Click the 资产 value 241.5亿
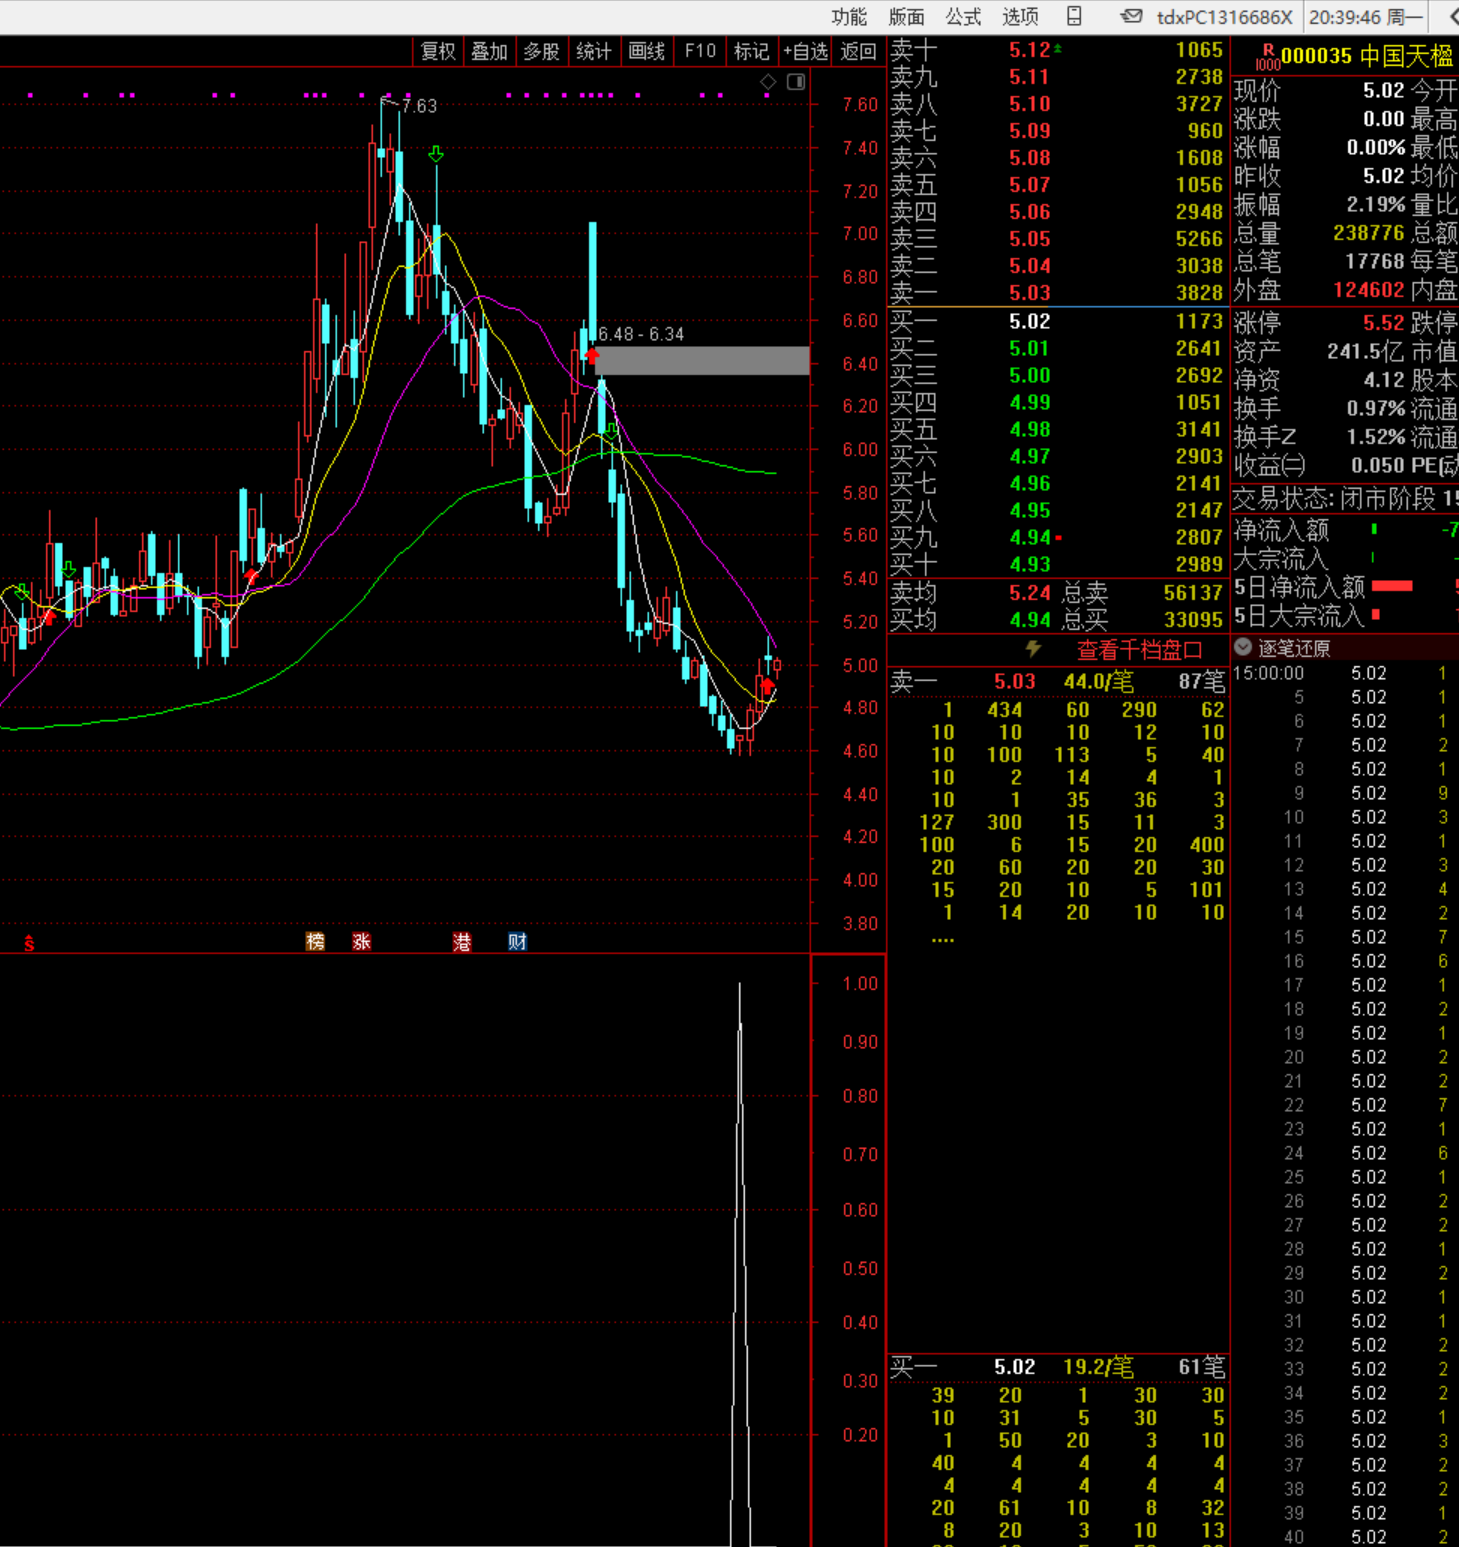The height and width of the screenshot is (1547, 1459). (1365, 352)
